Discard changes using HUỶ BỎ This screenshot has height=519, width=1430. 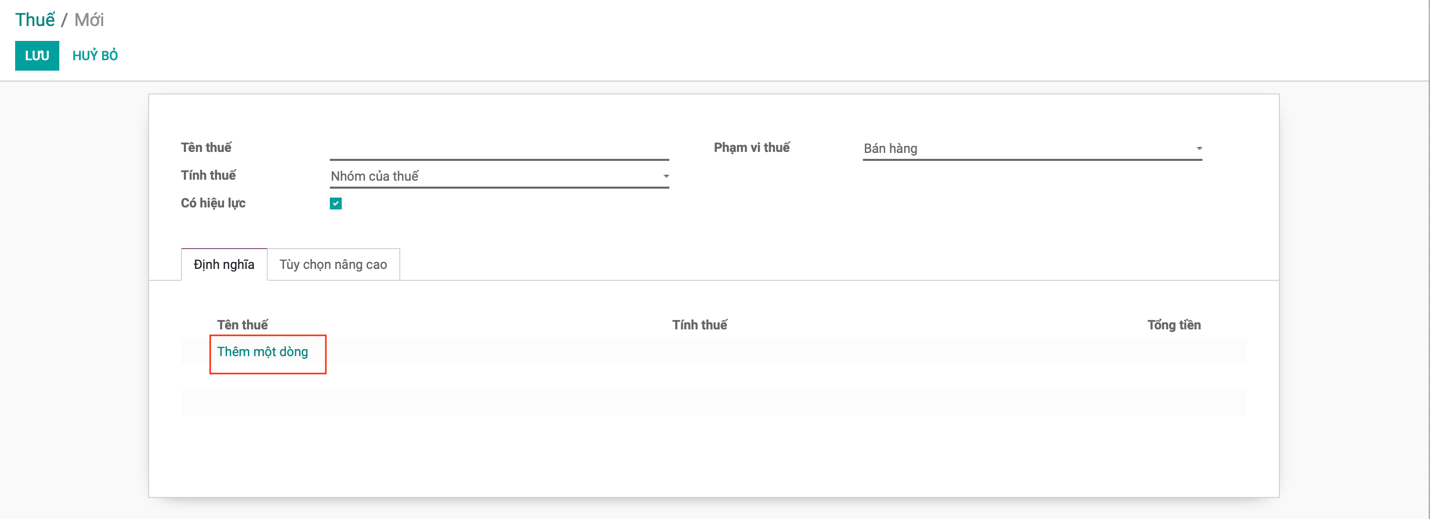coord(95,56)
